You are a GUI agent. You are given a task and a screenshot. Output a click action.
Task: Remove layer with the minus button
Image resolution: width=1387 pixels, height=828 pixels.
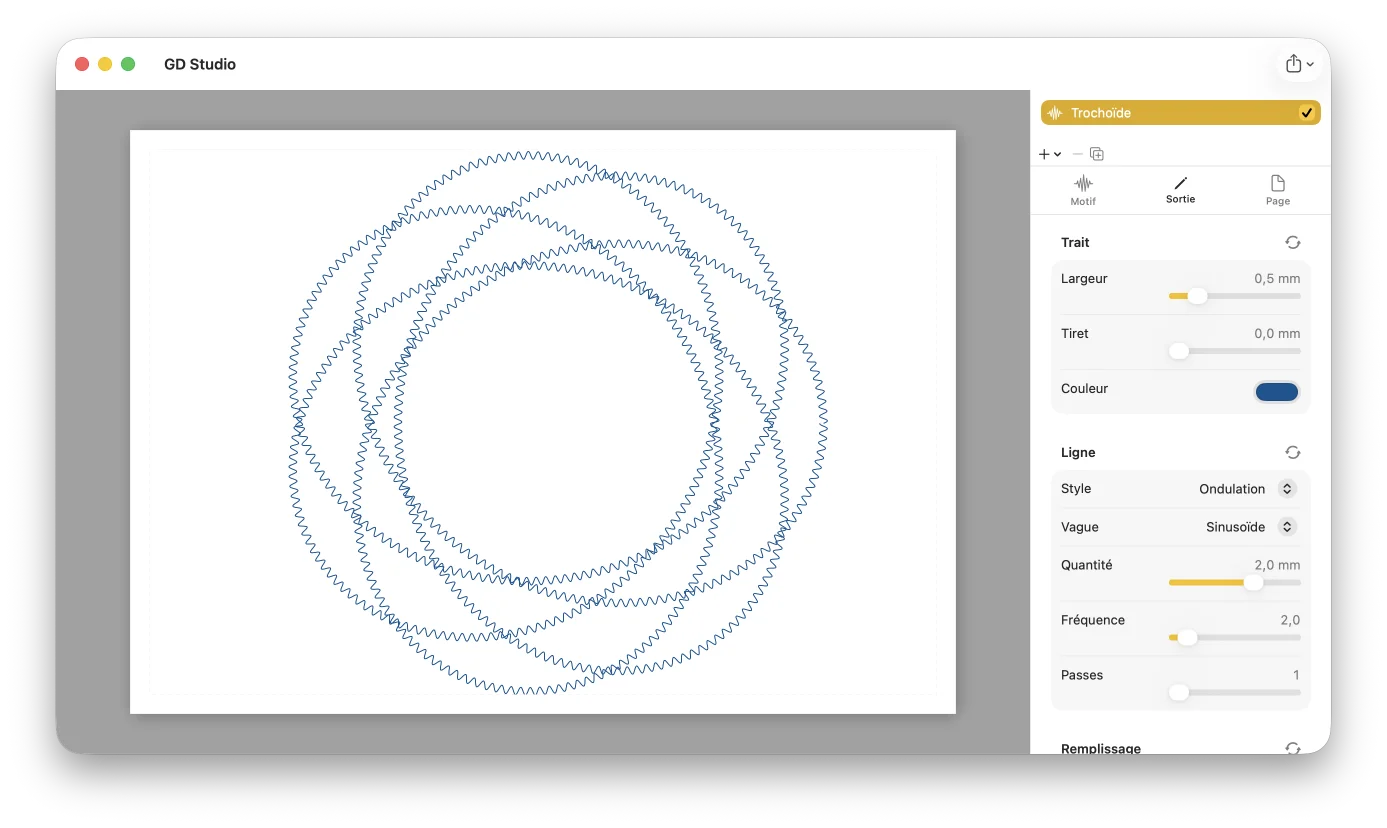tap(1077, 154)
